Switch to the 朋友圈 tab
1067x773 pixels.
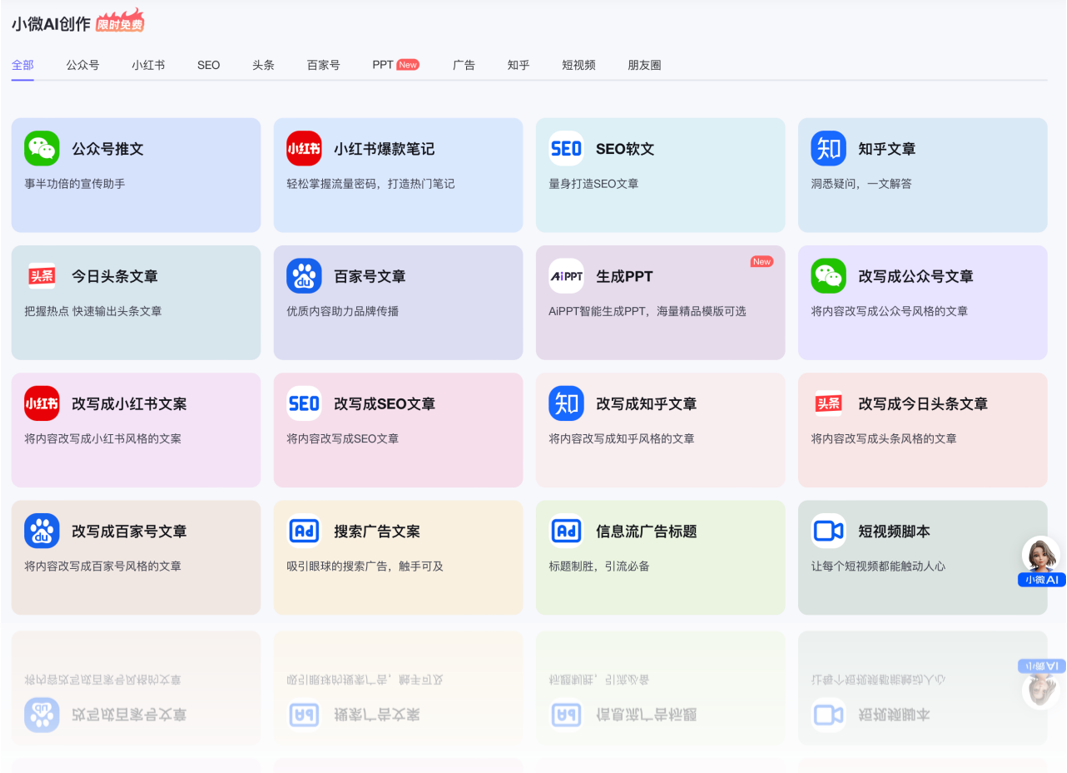(x=644, y=65)
